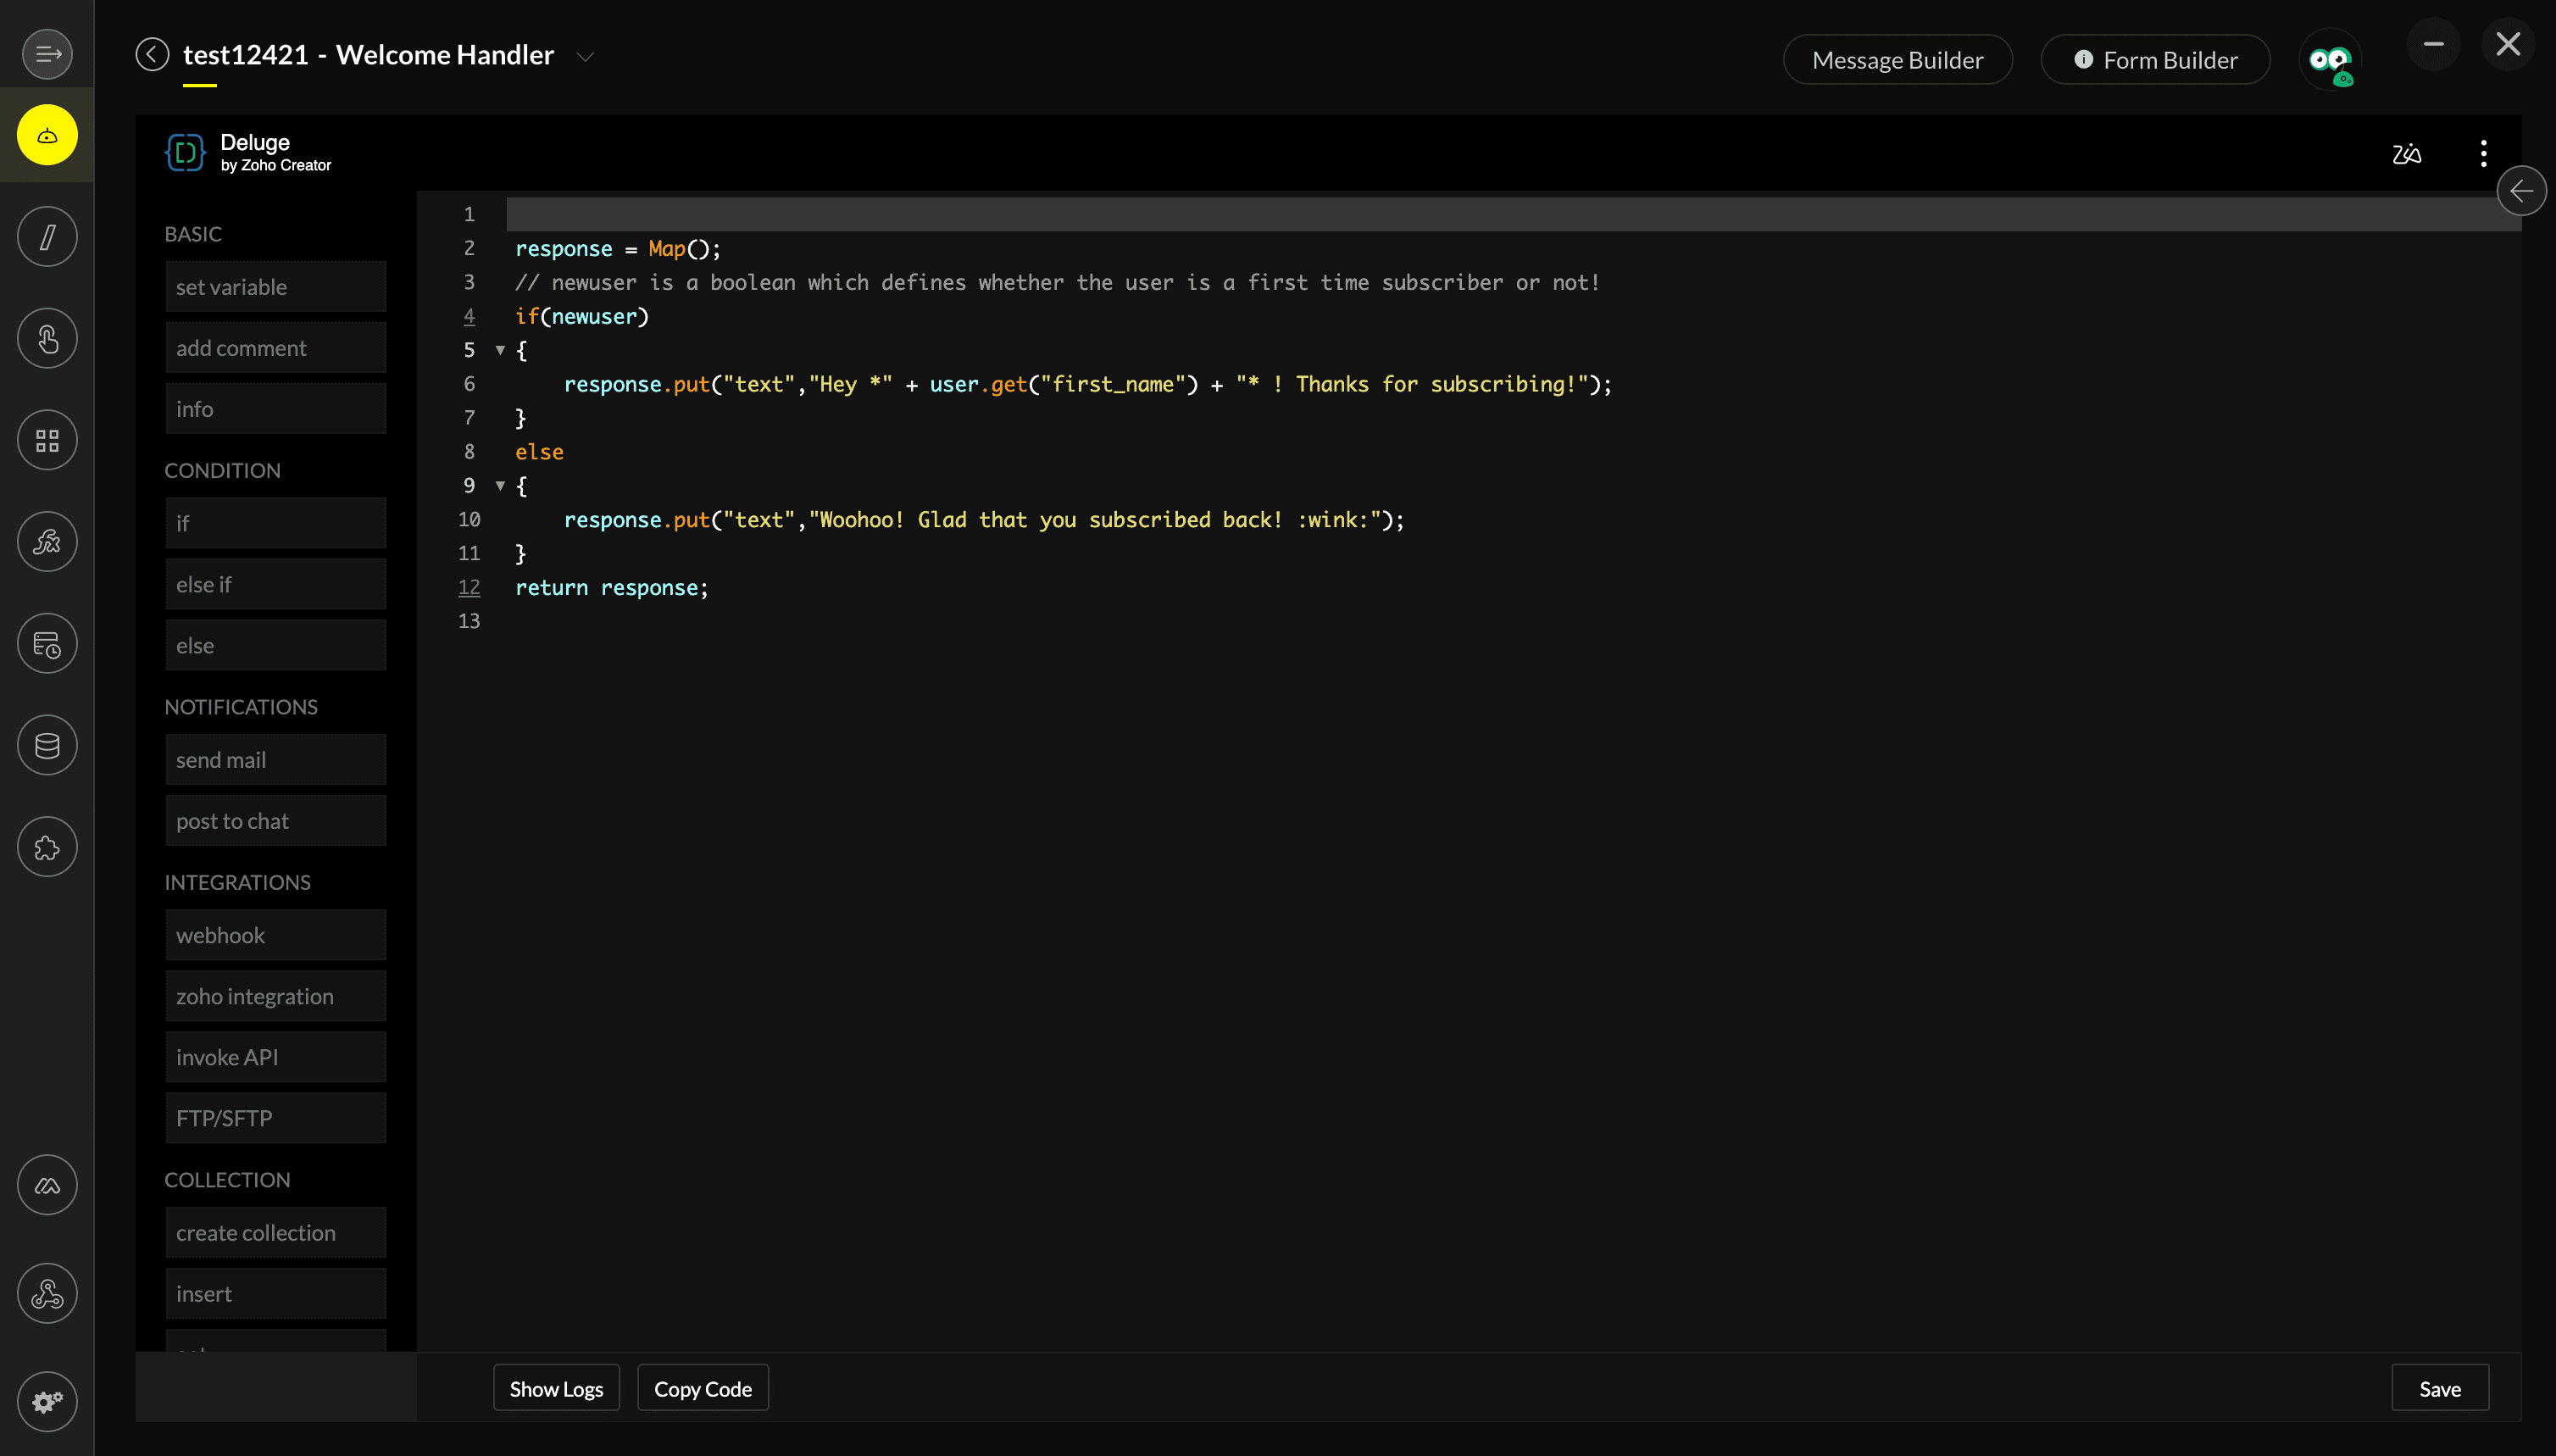The width and height of the screenshot is (2556, 1456).
Task: Open Widgets grid icon in sidebar
Action: pos(47,441)
